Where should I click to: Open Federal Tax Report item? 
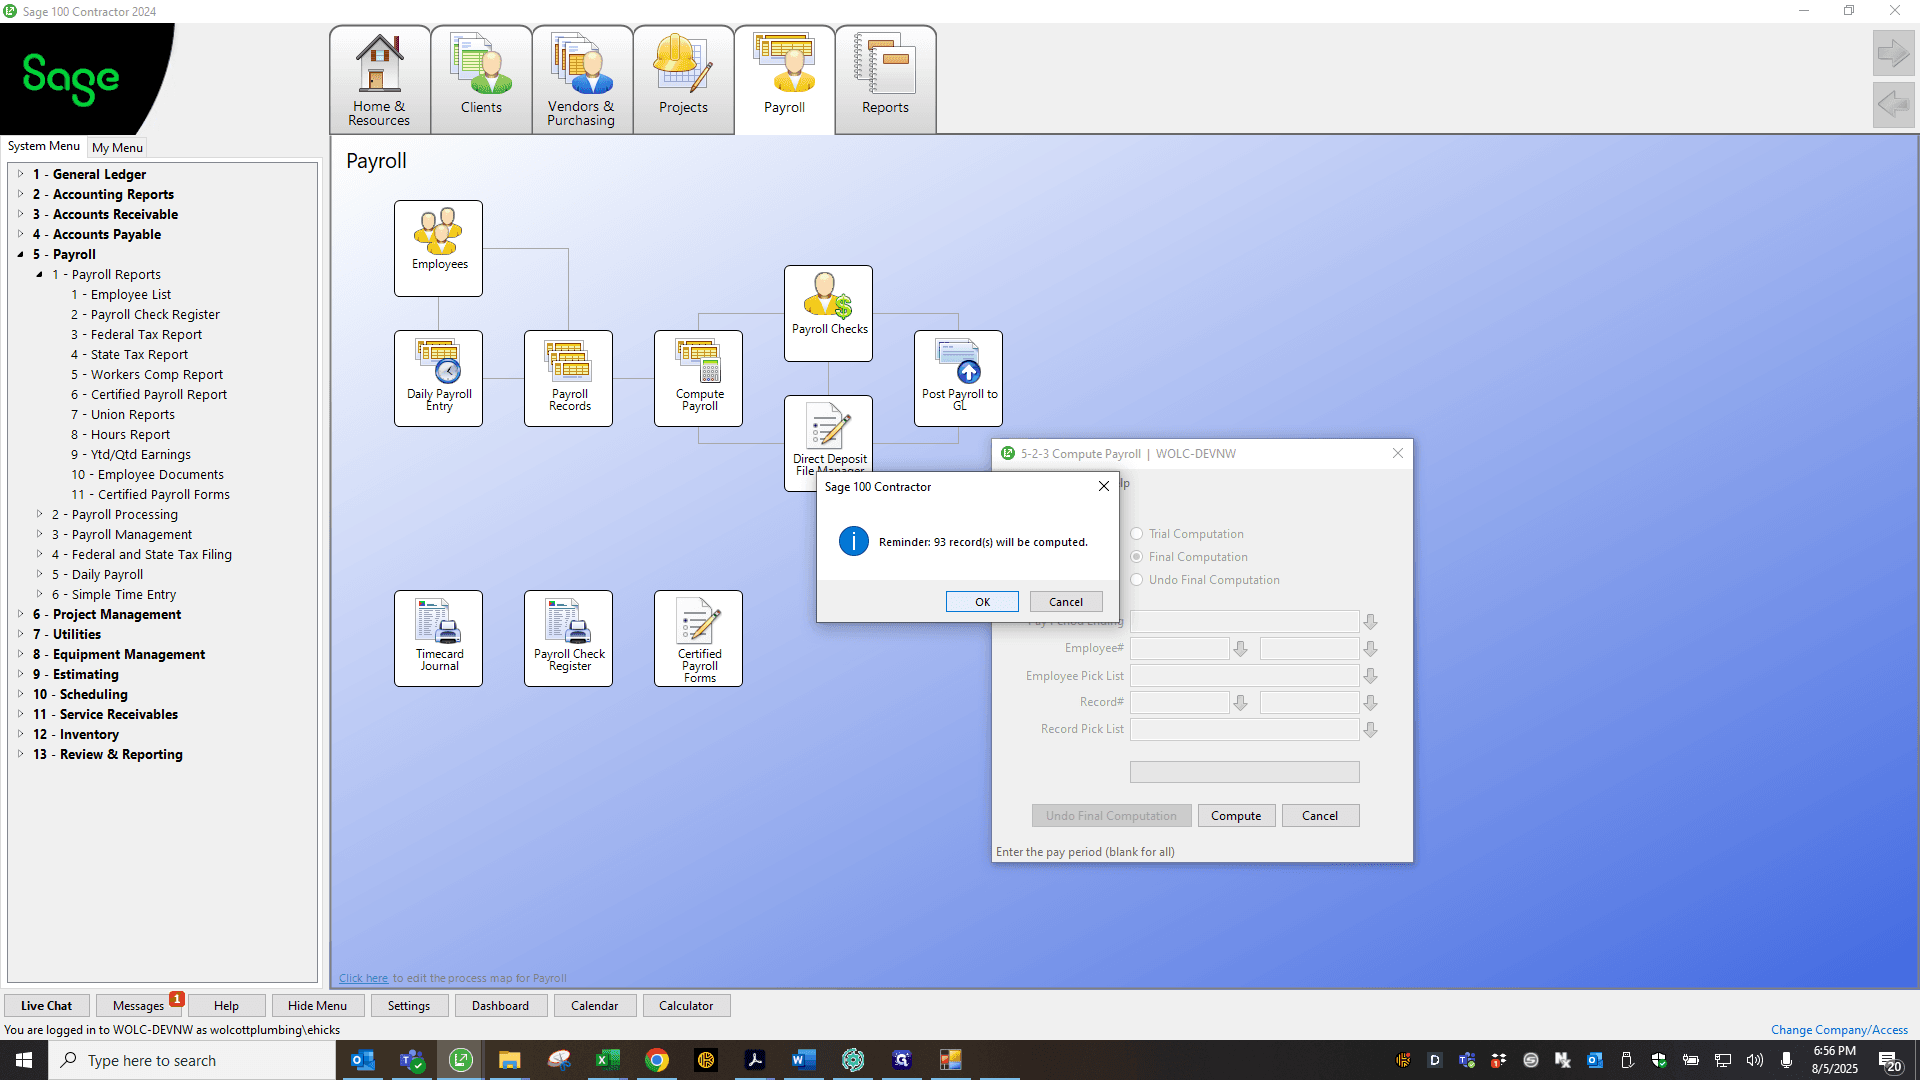136,334
